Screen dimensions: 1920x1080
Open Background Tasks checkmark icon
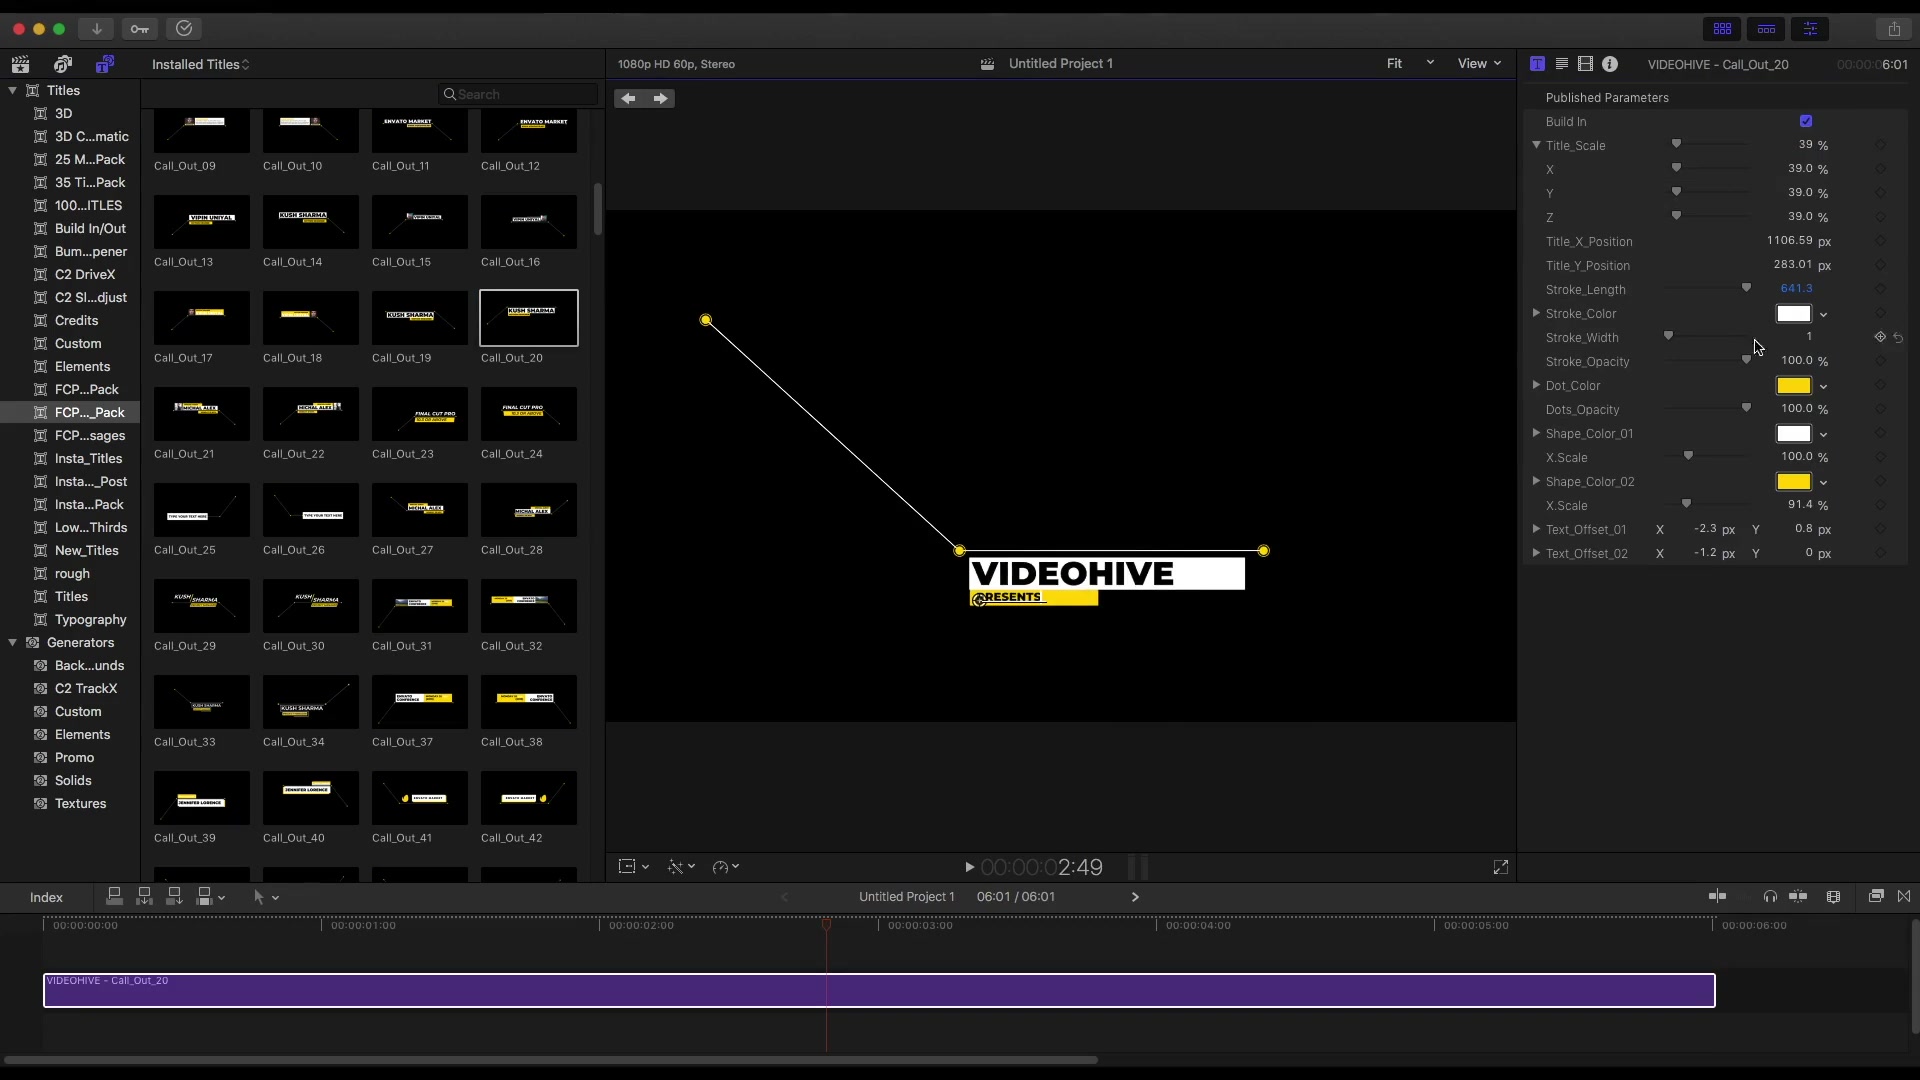point(184,29)
